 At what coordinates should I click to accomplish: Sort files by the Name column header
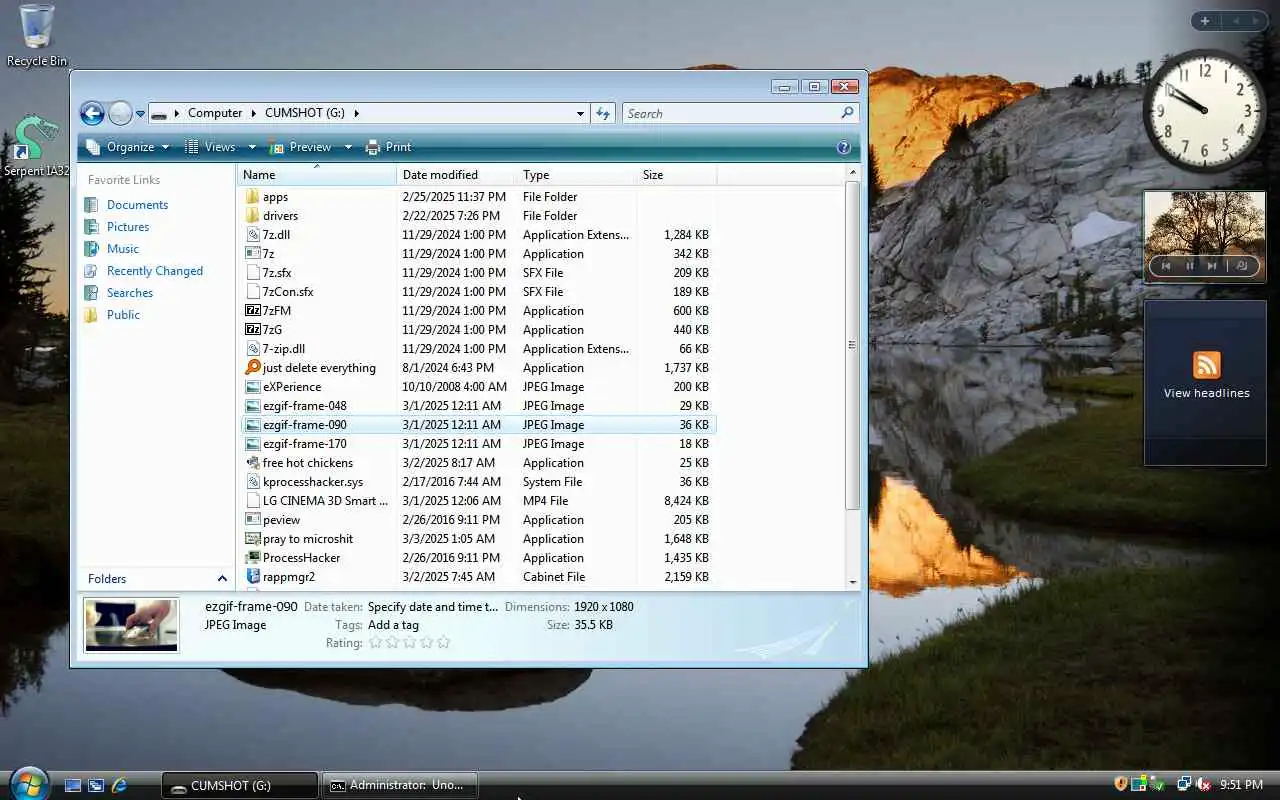[x=317, y=175]
